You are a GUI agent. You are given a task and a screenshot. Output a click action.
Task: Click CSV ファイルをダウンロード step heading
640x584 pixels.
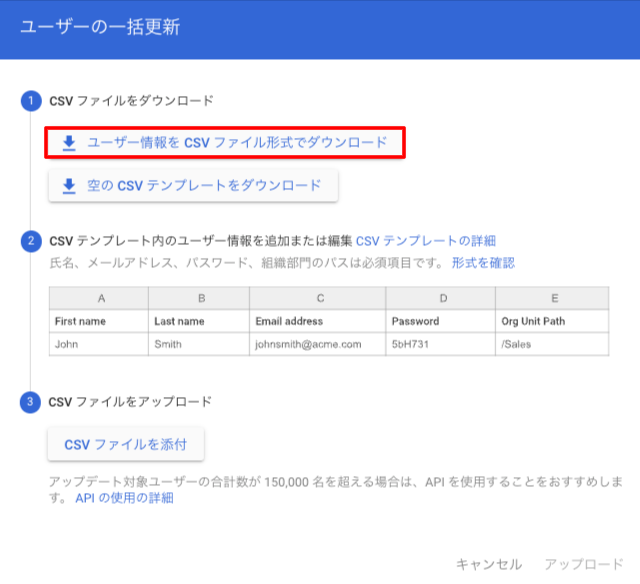131,100
